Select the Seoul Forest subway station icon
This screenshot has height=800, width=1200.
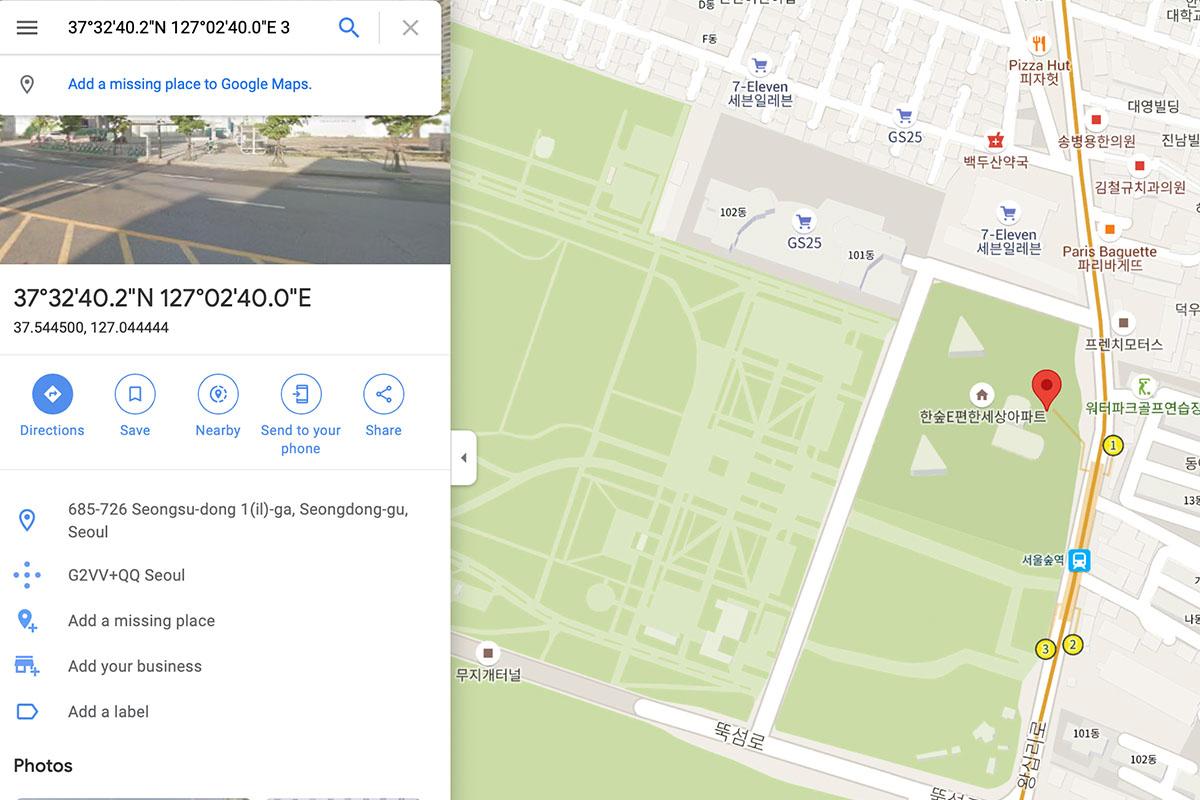click(x=1079, y=561)
